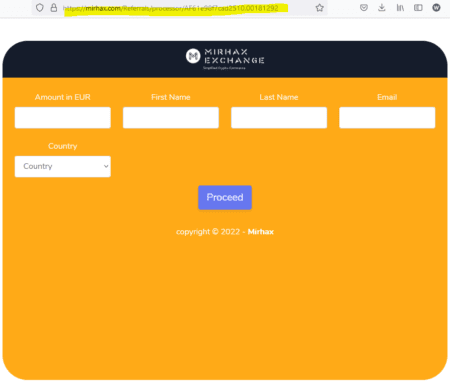Click the 'copyright © 2022' text
This screenshot has width=450, height=383.
pos(208,232)
